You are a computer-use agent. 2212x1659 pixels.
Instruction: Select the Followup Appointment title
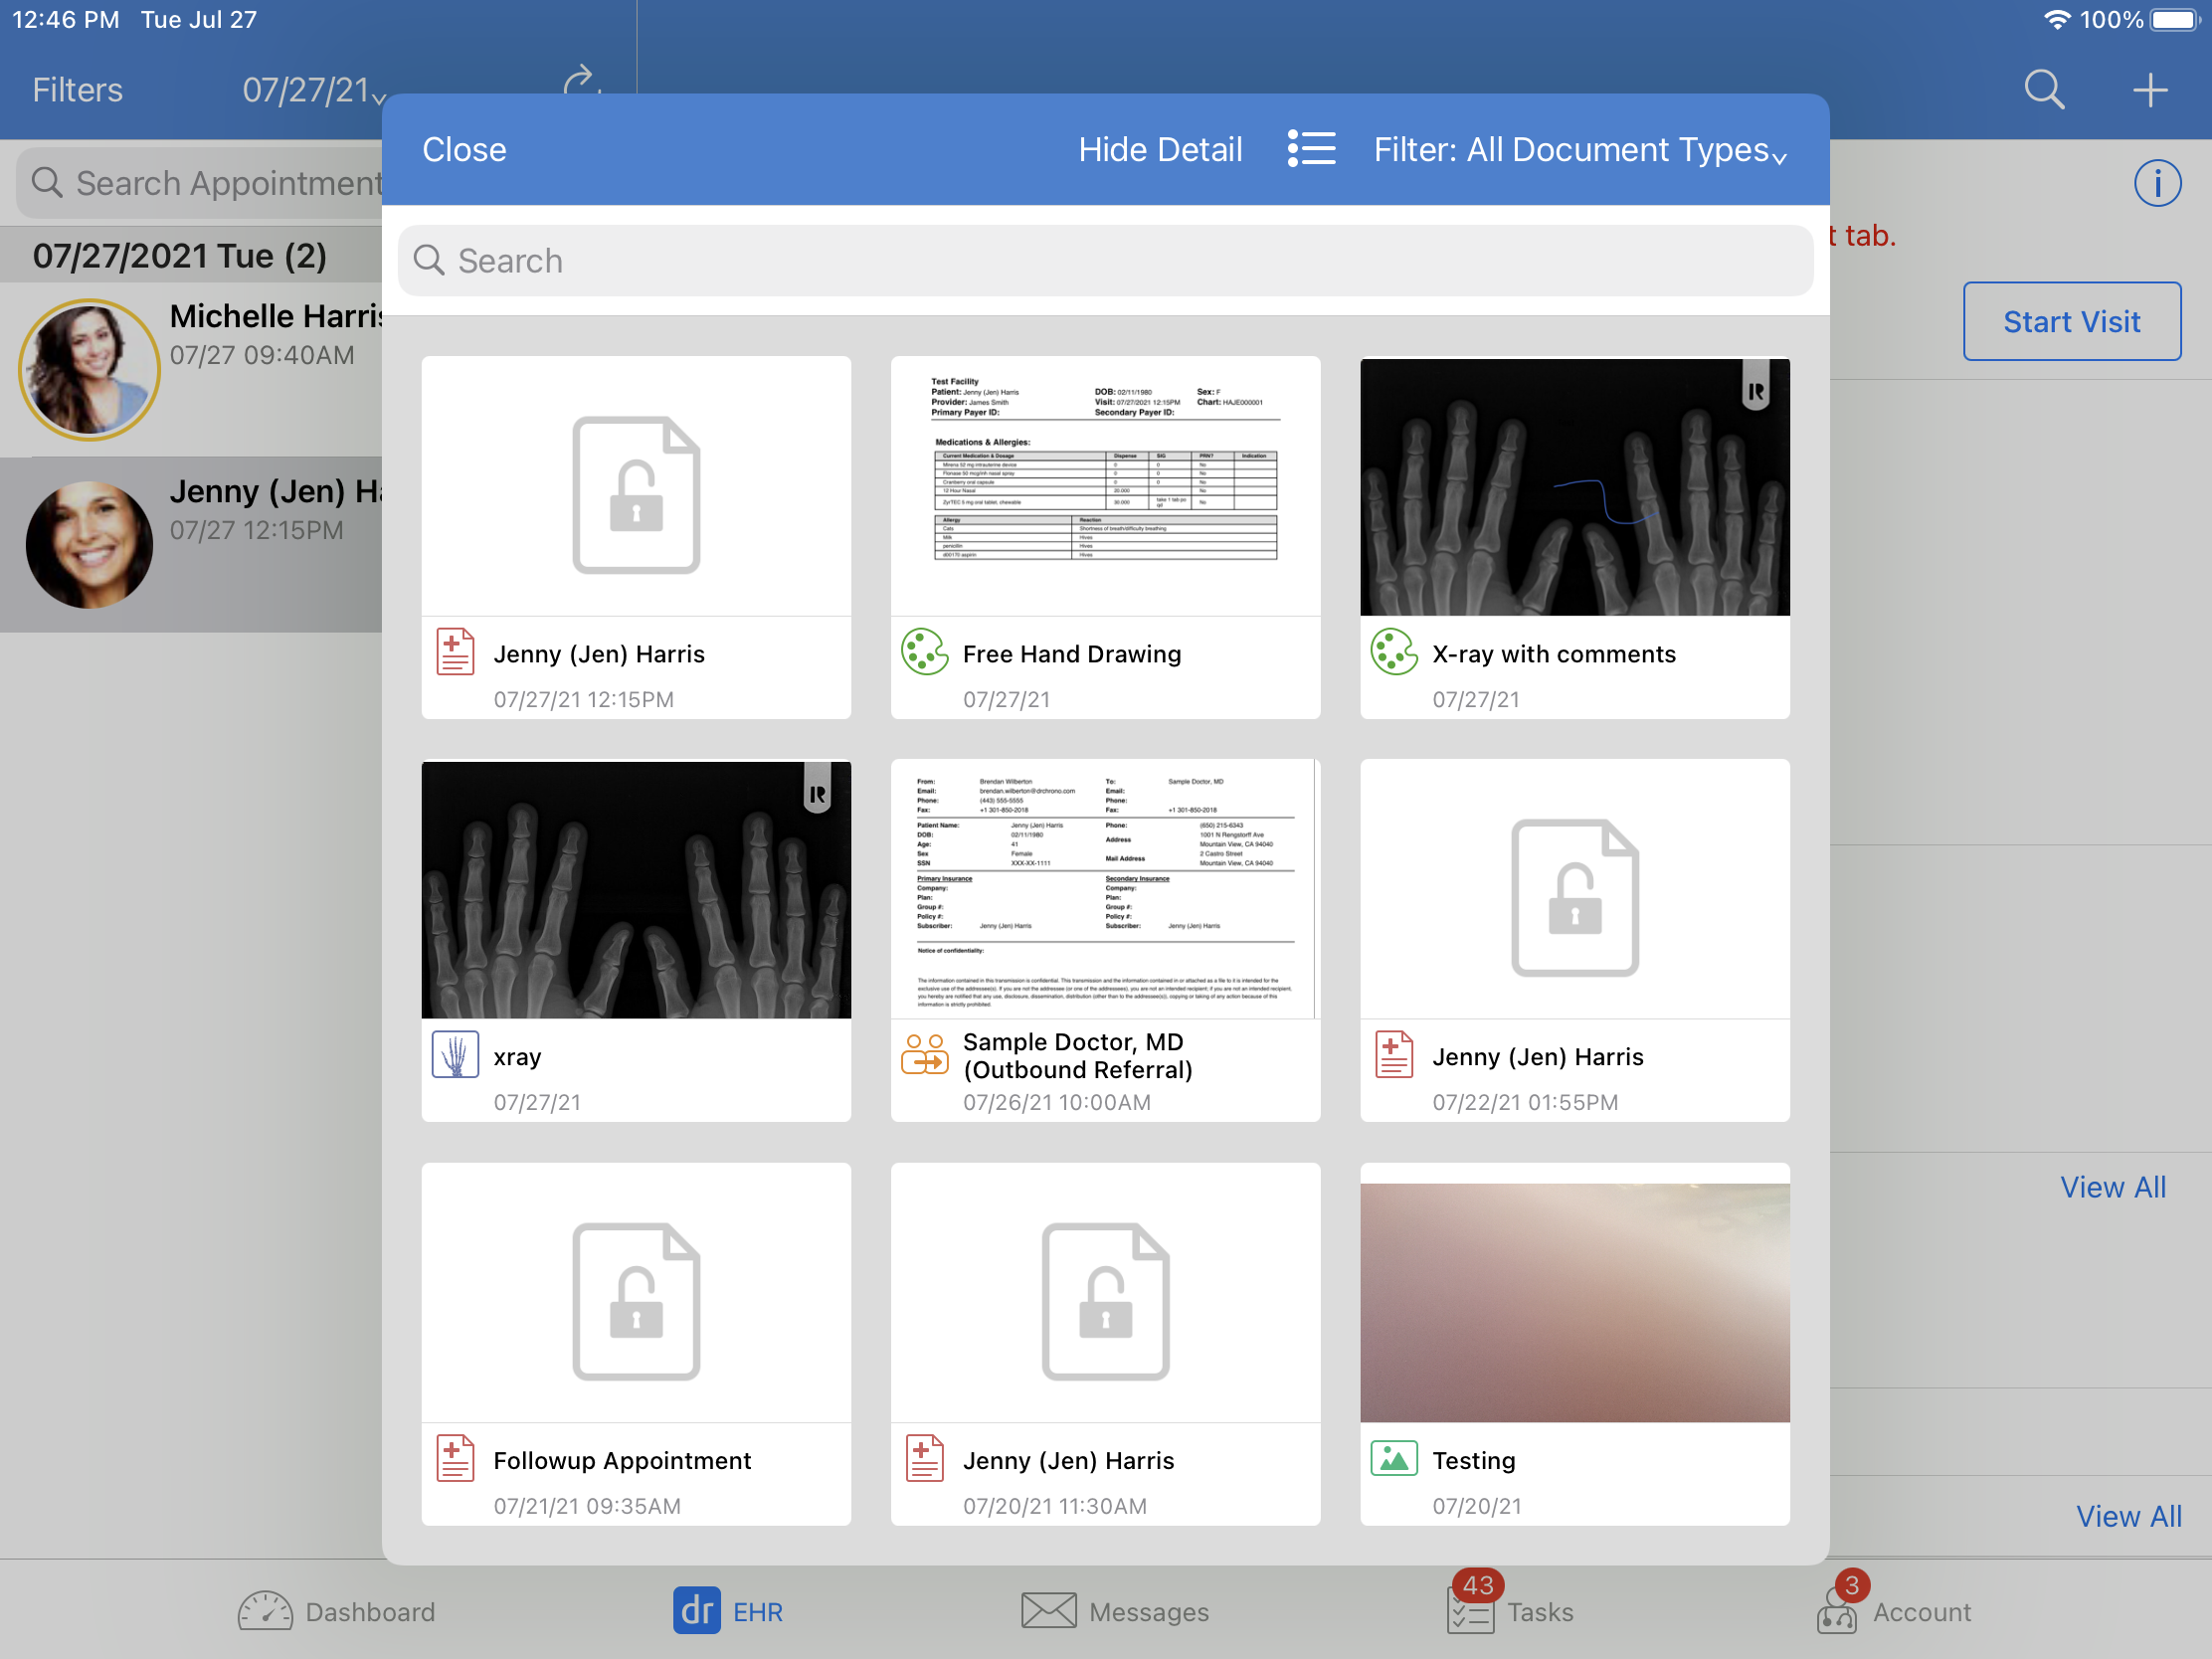pos(622,1461)
